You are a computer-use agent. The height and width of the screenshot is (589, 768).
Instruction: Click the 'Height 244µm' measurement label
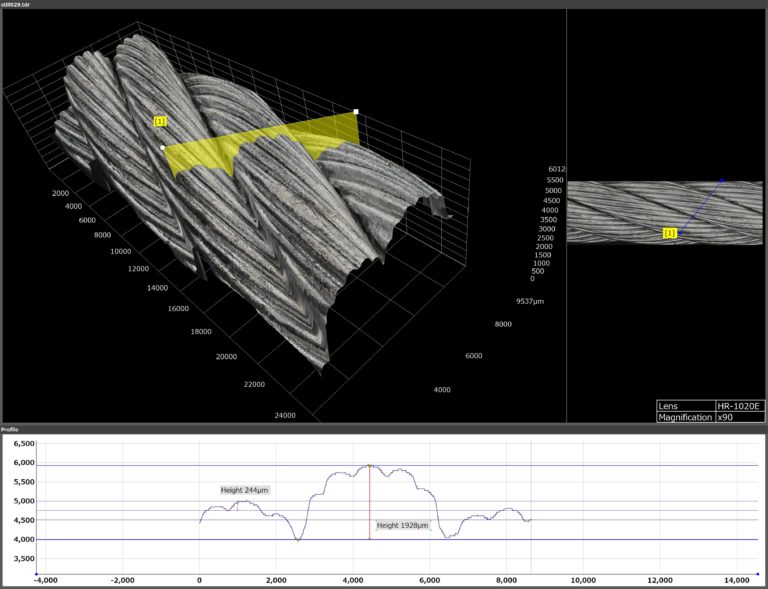(x=245, y=490)
